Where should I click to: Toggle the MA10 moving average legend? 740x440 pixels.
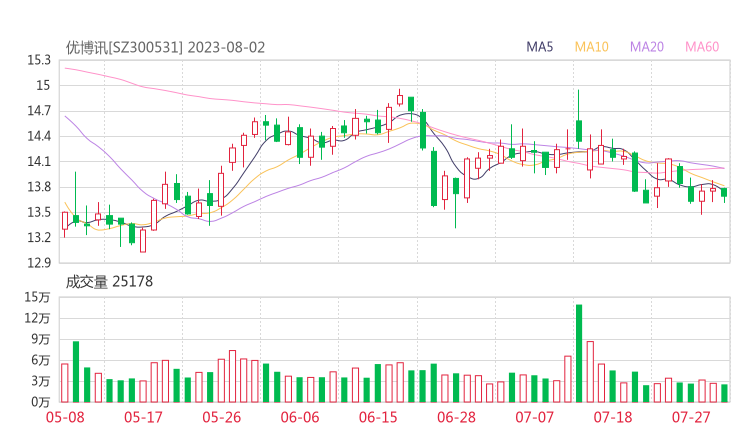click(591, 47)
